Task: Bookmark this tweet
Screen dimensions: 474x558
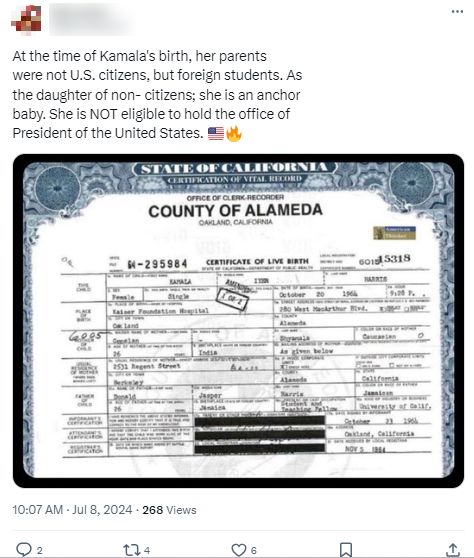Action: pyautogui.click(x=346, y=550)
